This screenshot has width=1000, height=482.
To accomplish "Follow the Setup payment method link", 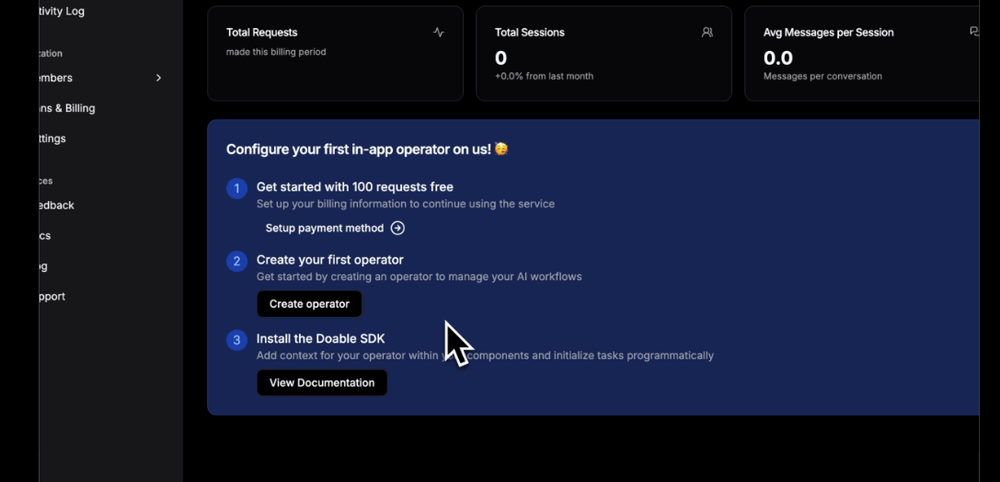I will [x=325, y=228].
